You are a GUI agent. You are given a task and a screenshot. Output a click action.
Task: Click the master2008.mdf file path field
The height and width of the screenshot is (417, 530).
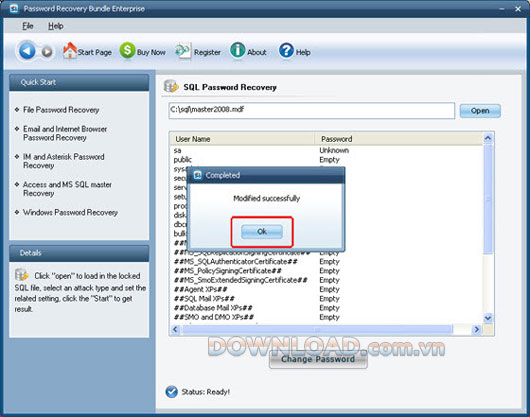click(312, 111)
